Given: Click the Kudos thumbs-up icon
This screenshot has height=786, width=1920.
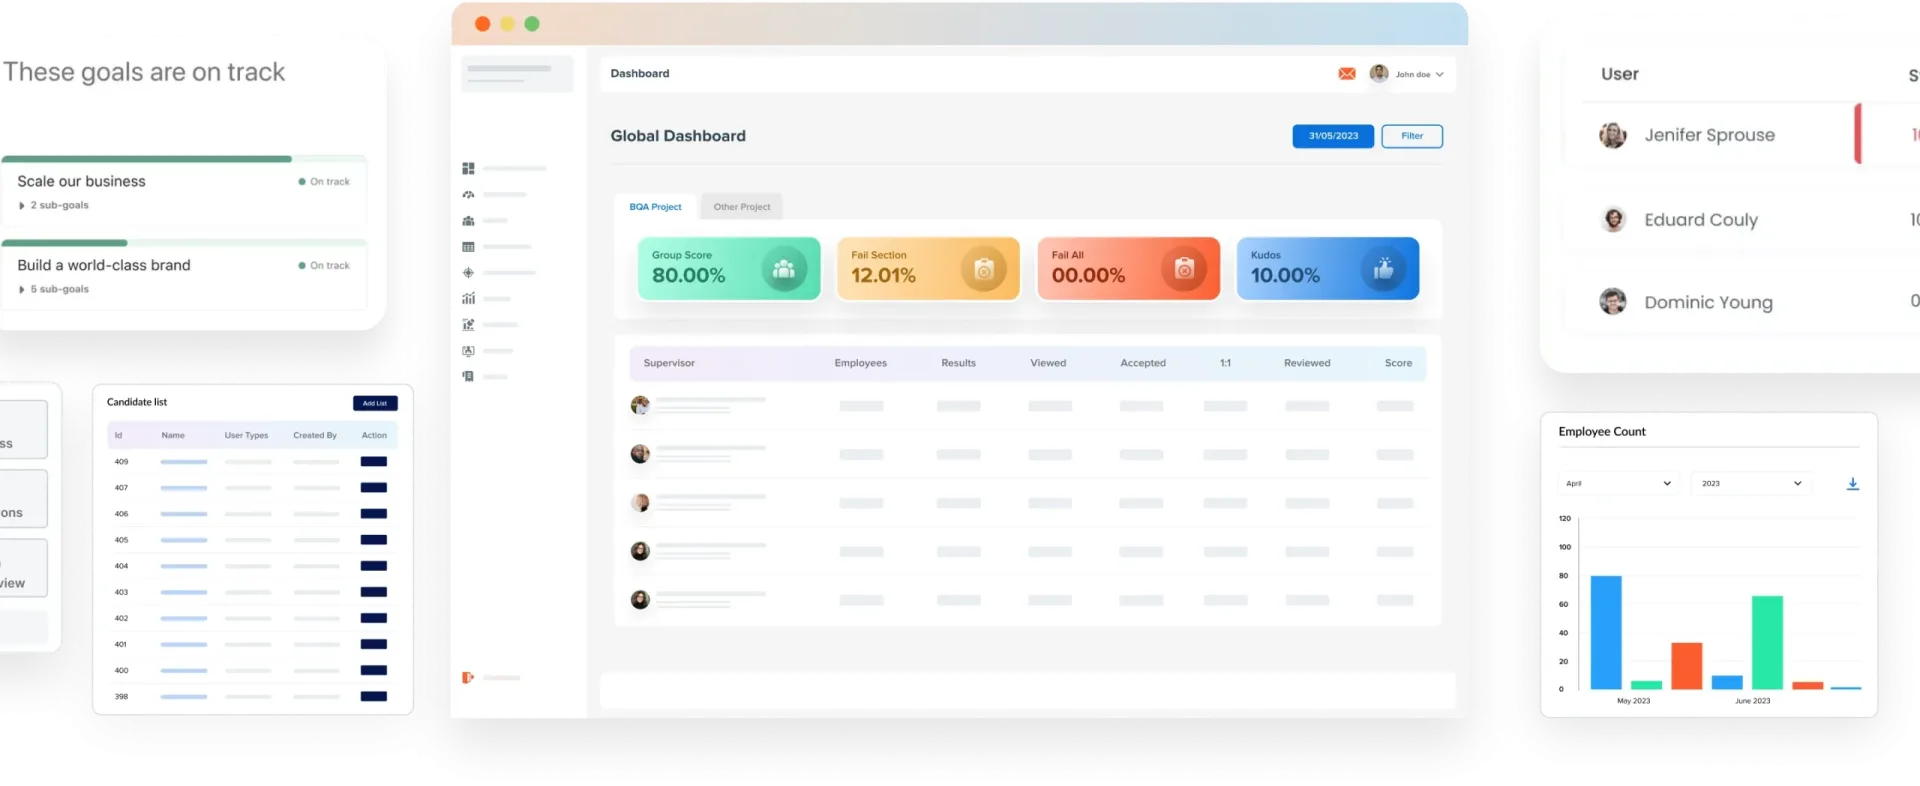Looking at the screenshot, I should click(1384, 269).
